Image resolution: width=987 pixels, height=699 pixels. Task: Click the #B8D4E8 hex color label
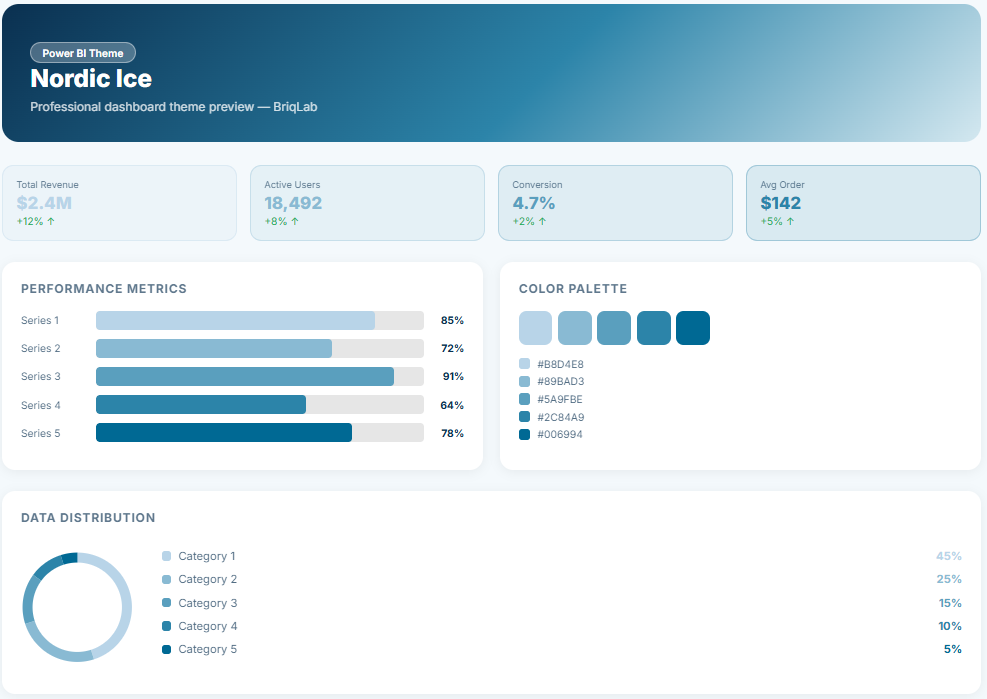[560, 364]
